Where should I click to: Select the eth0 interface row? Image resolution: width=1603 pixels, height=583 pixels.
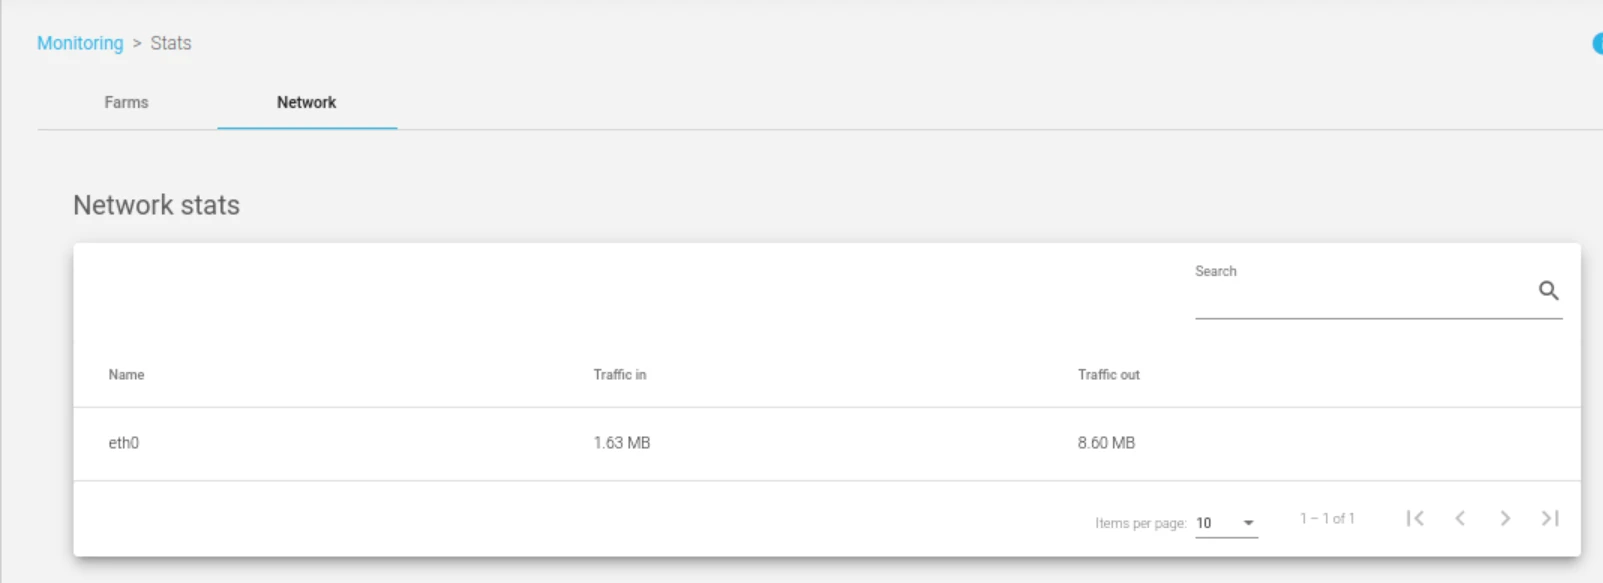827,443
